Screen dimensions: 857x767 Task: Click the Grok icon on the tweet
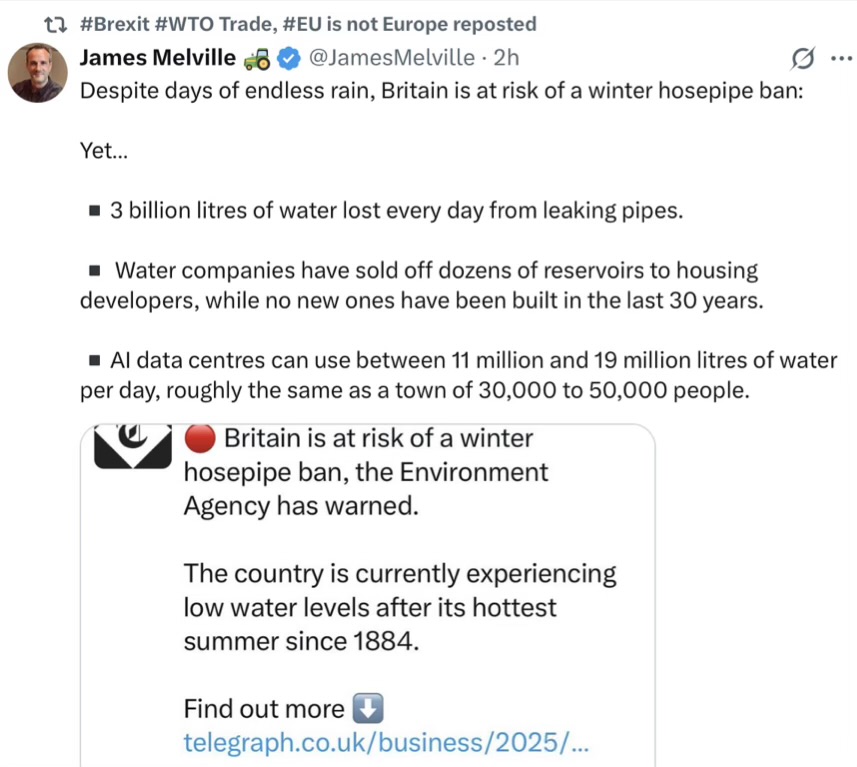pyautogui.click(x=802, y=60)
